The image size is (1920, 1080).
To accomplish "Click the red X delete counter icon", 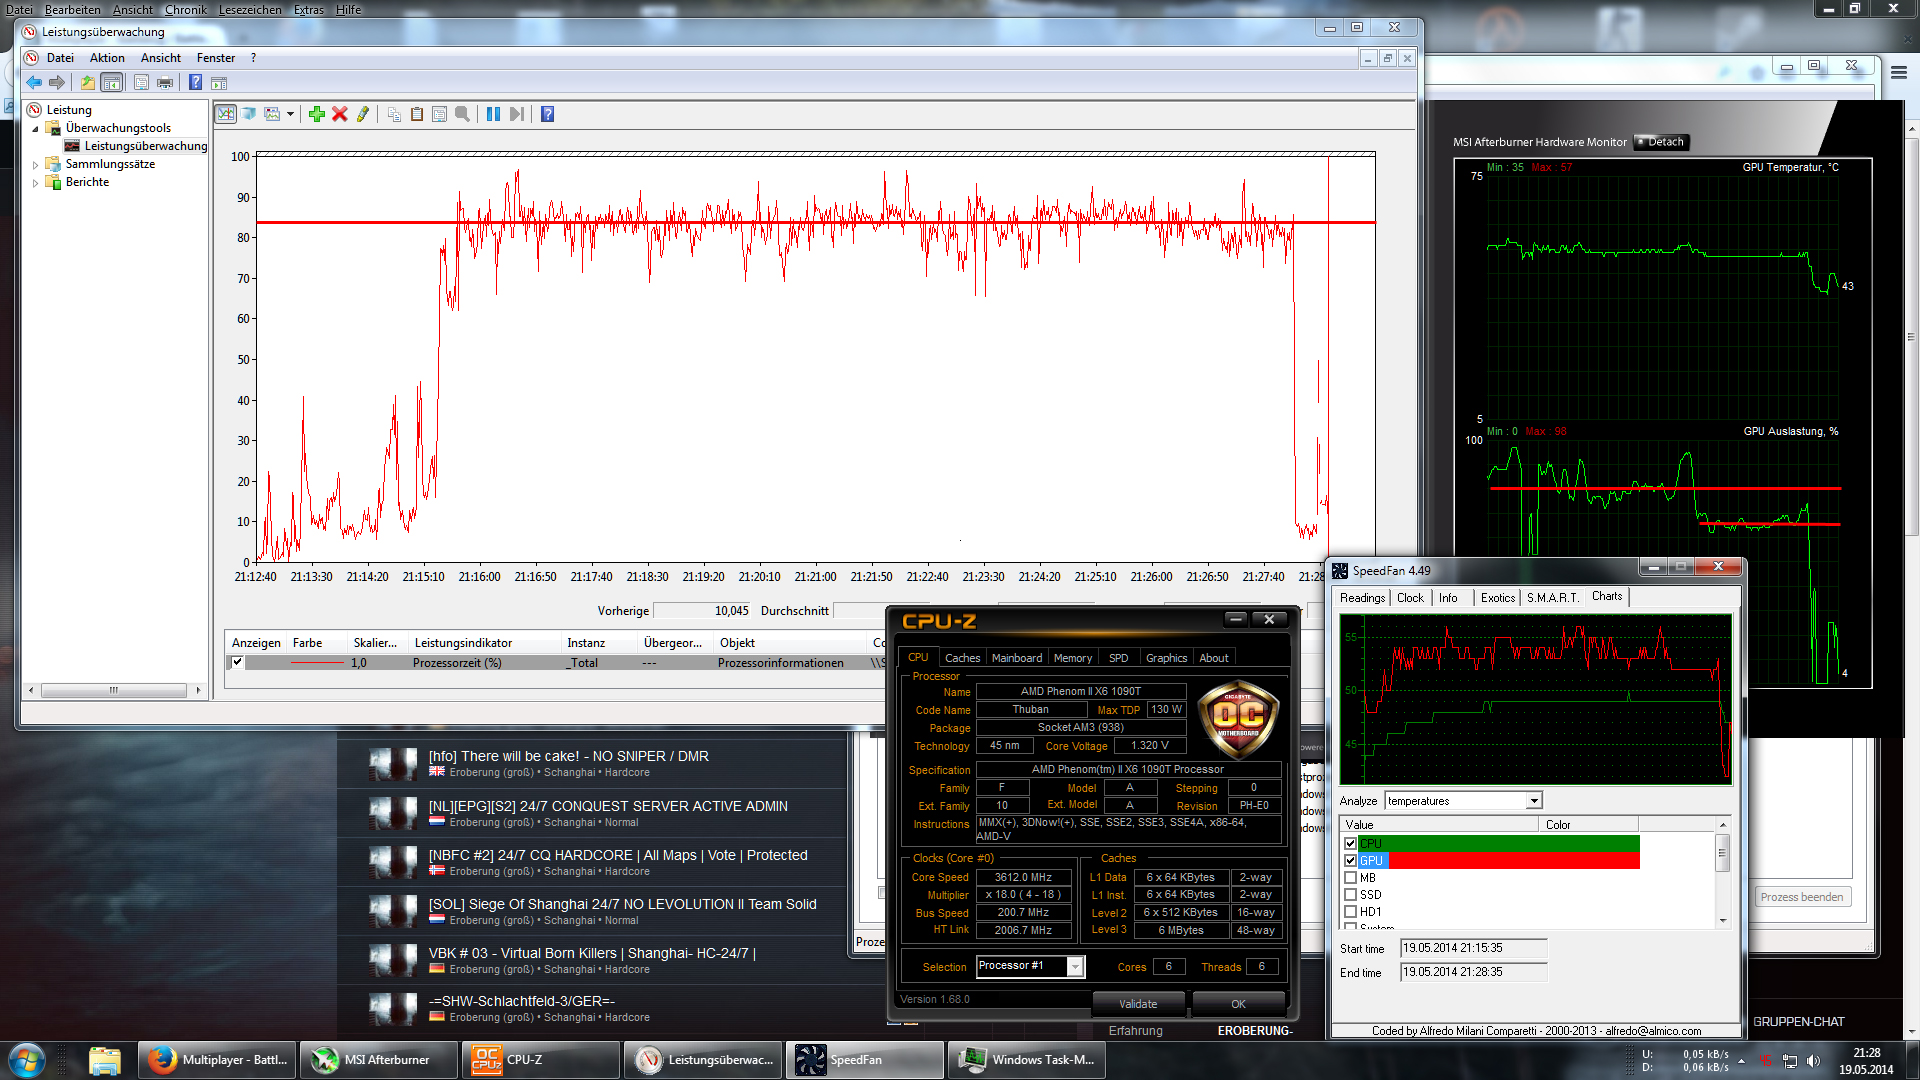I will pyautogui.click(x=340, y=114).
